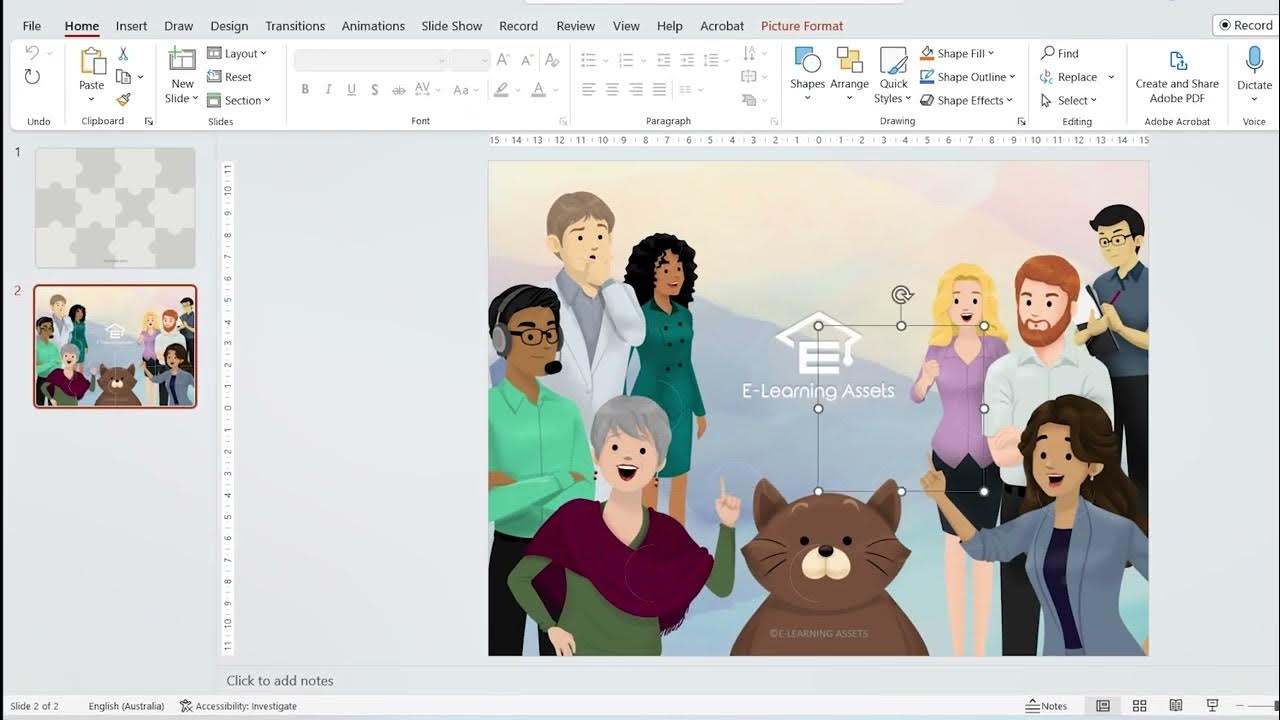Click Accessibility: Investigate in status bar
The width and height of the screenshot is (1280, 720).
(x=238, y=706)
